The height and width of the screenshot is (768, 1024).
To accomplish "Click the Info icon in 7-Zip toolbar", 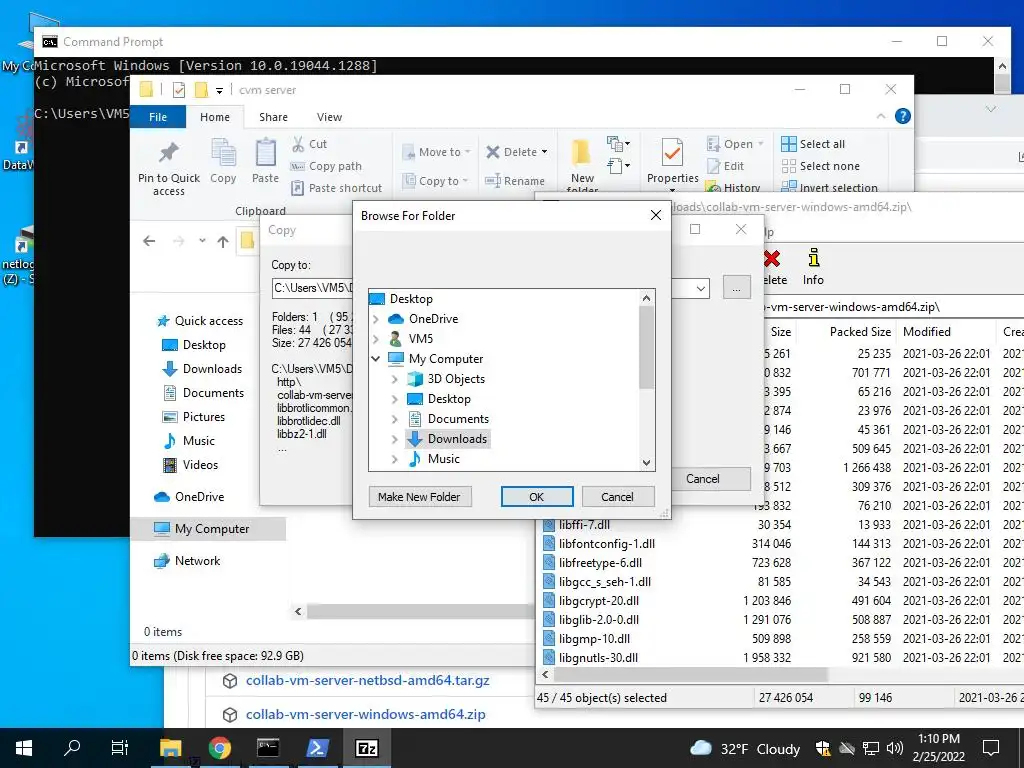I will coord(813,266).
